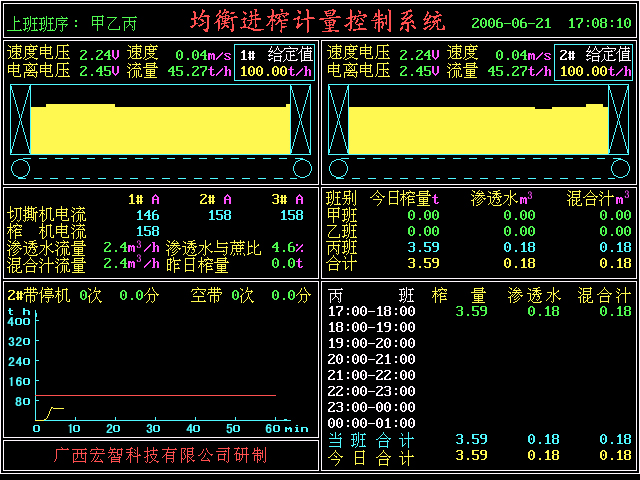The image size is (640, 480).
Task: Click the left crossed box of 1# conveyor
Action: (x=20, y=120)
